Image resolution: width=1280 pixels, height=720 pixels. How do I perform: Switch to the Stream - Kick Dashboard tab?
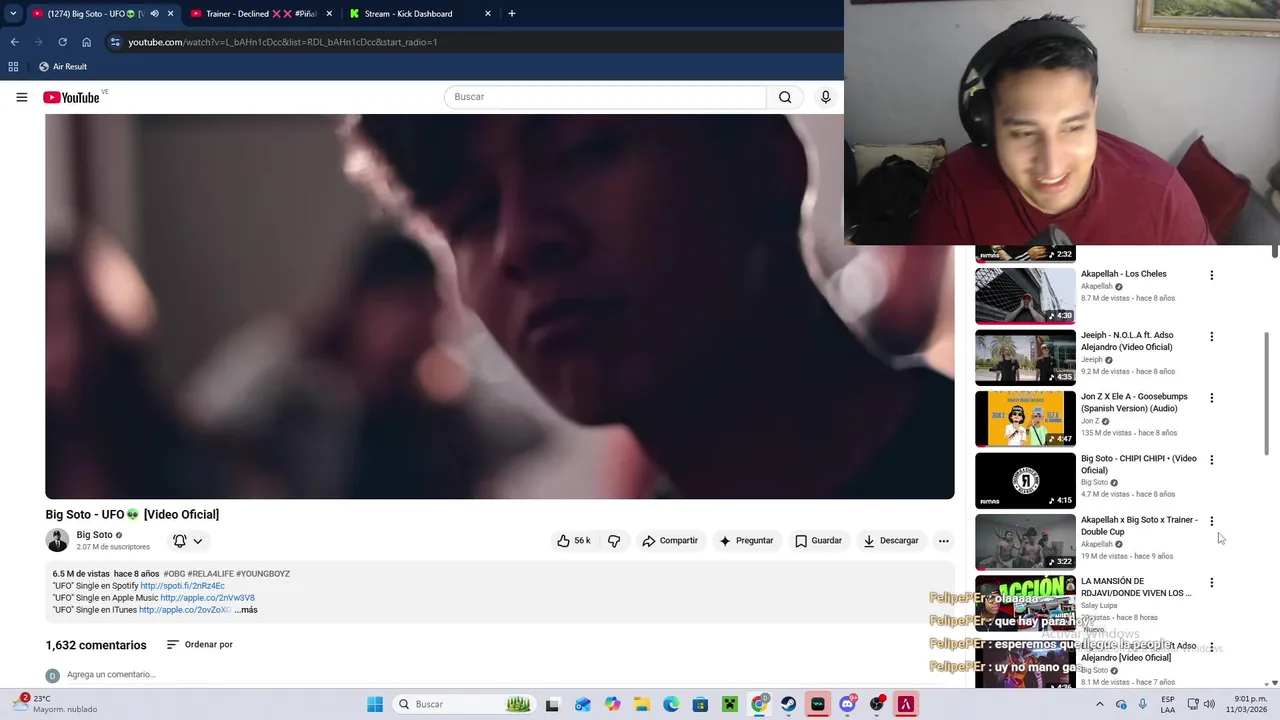420,14
